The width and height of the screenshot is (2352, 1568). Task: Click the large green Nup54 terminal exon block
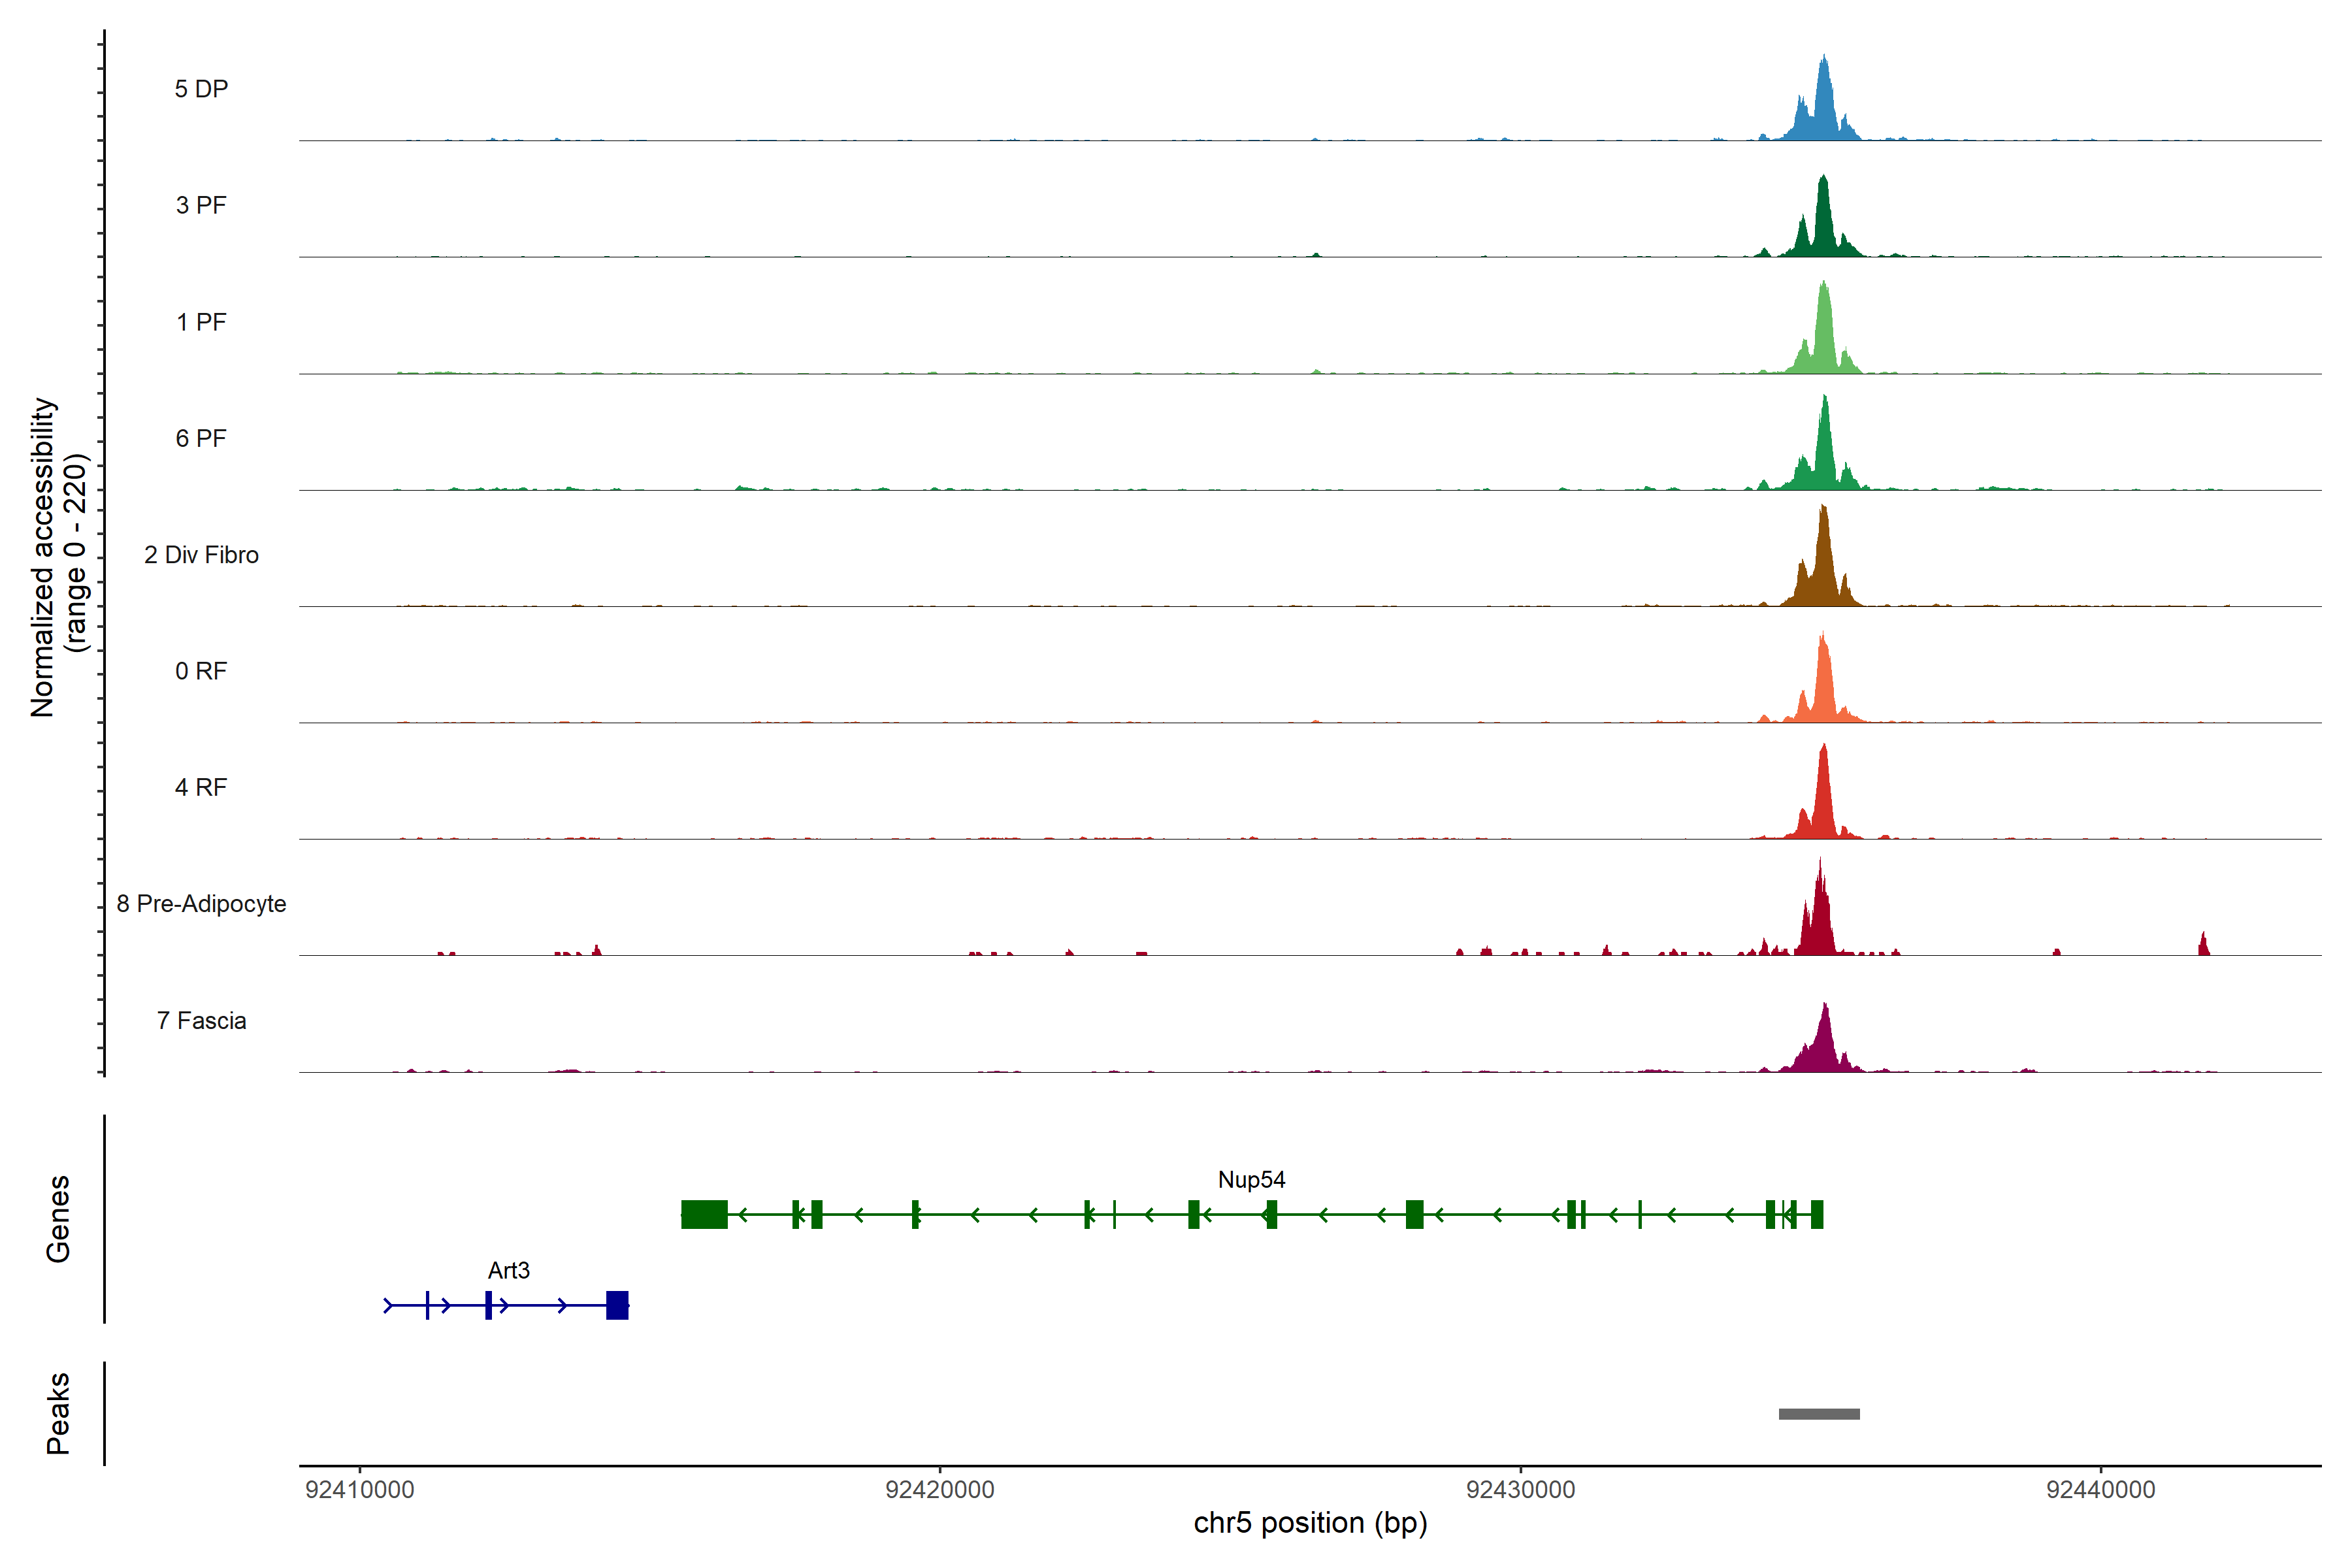pos(704,1214)
